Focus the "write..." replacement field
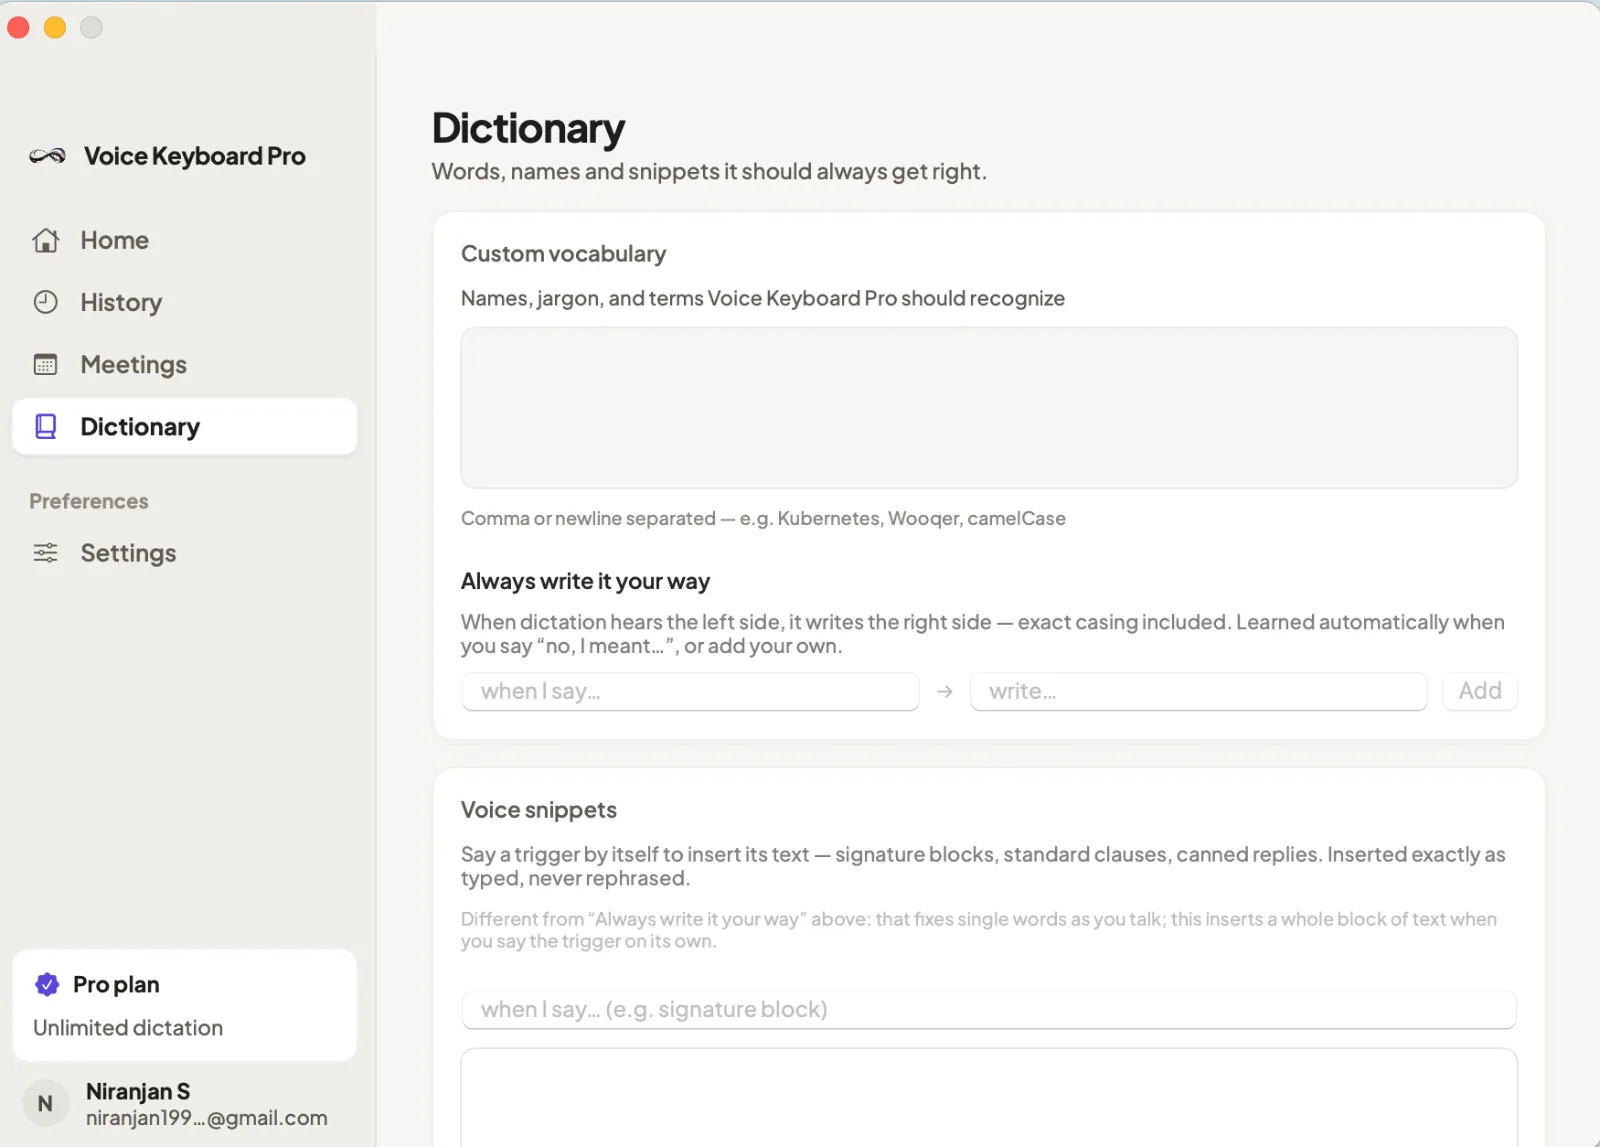 pyautogui.click(x=1198, y=691)
